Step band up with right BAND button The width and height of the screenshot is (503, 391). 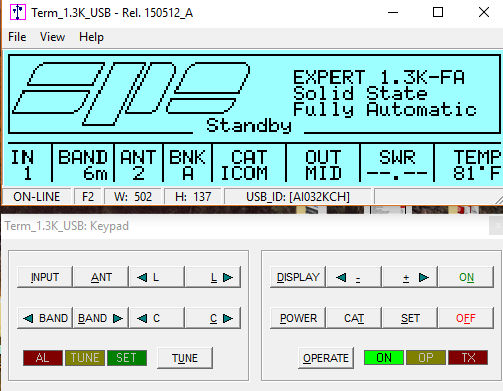[x=101, y=318]
